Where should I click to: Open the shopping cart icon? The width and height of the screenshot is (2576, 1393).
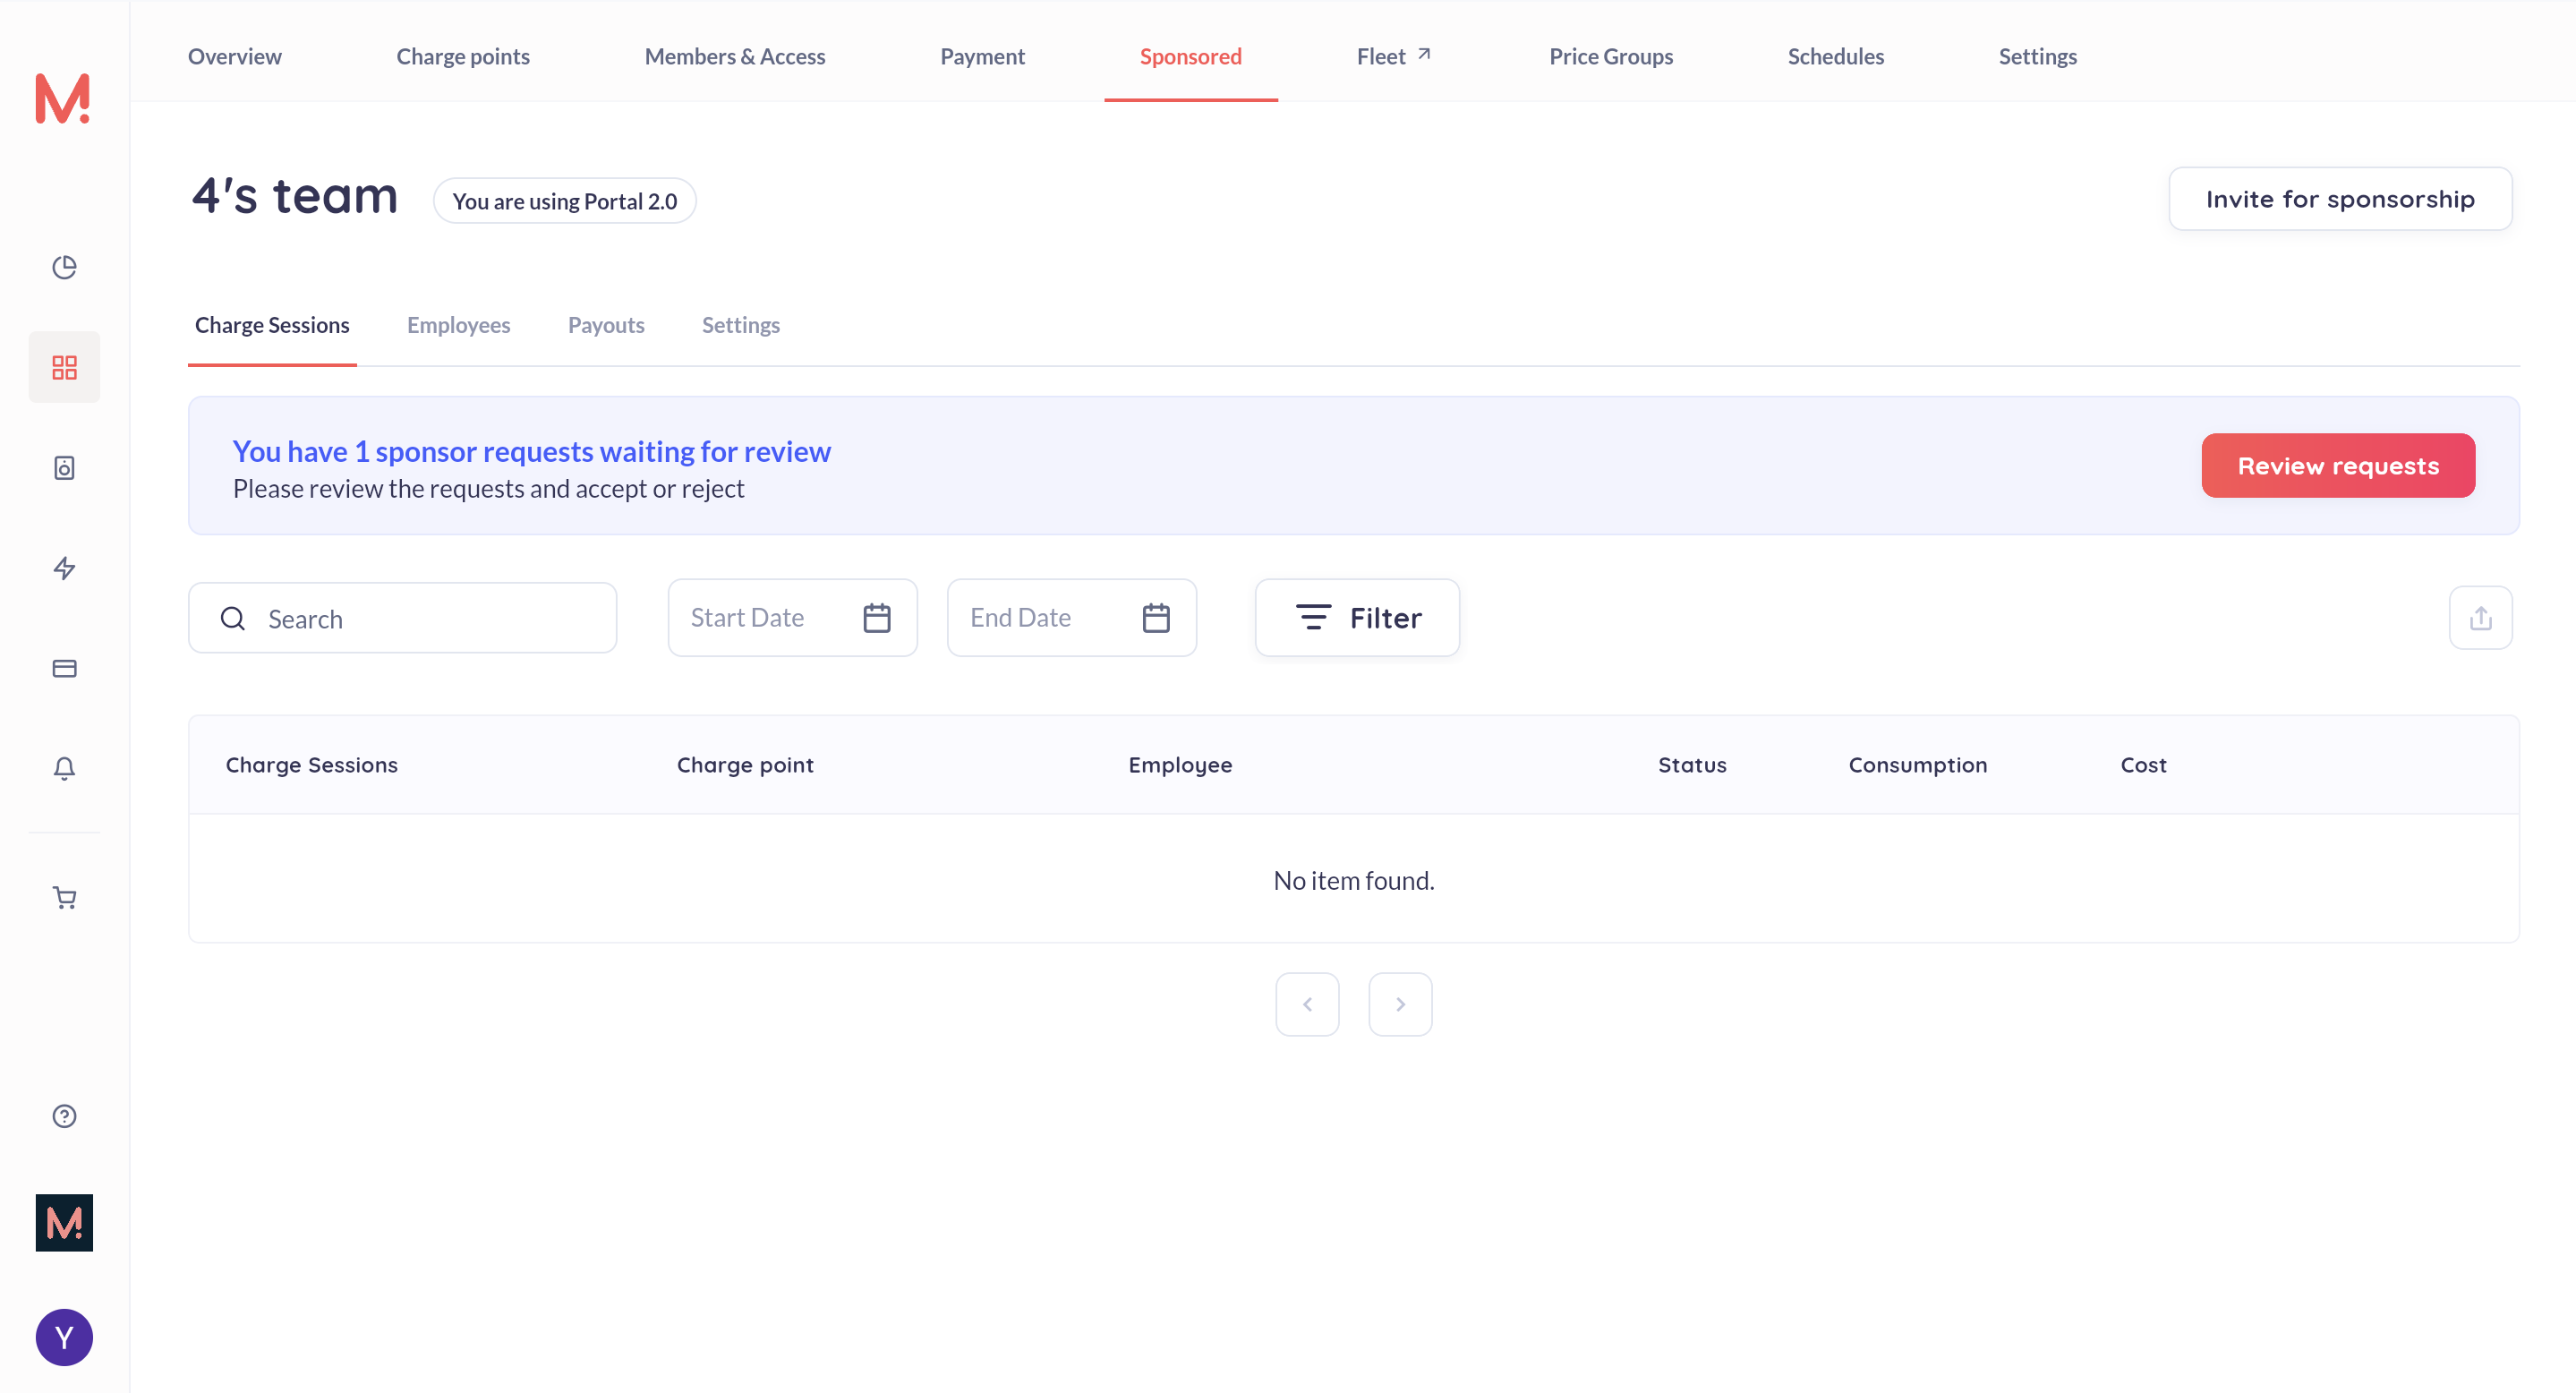64,898
